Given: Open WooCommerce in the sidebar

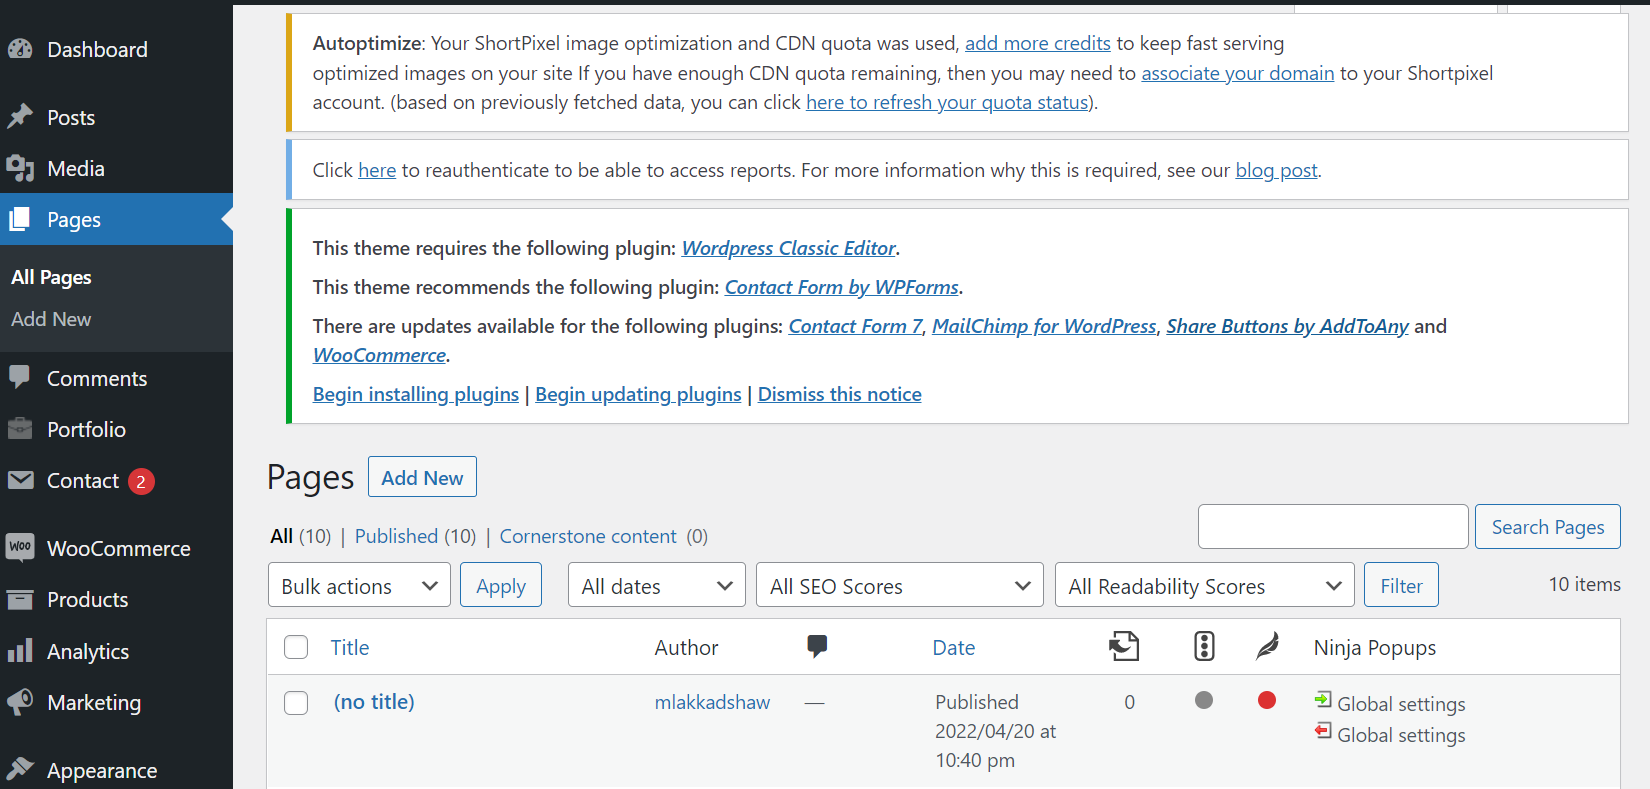Looking at the screenshot, I should (x=118, y=548).
